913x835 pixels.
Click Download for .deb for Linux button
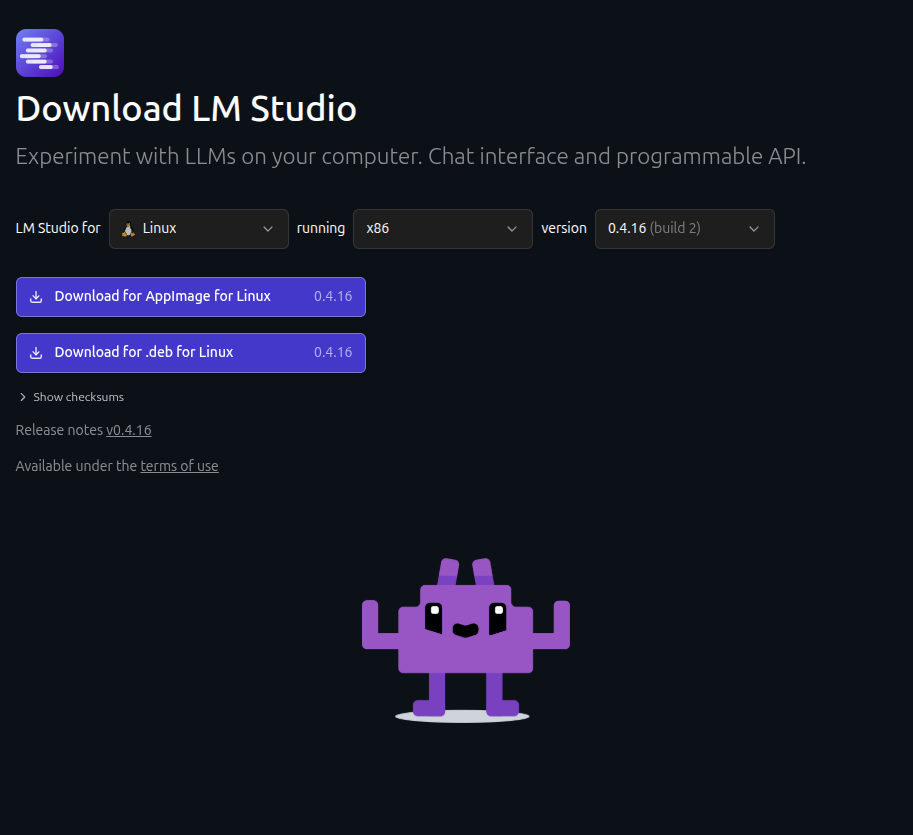pos(191,353)
